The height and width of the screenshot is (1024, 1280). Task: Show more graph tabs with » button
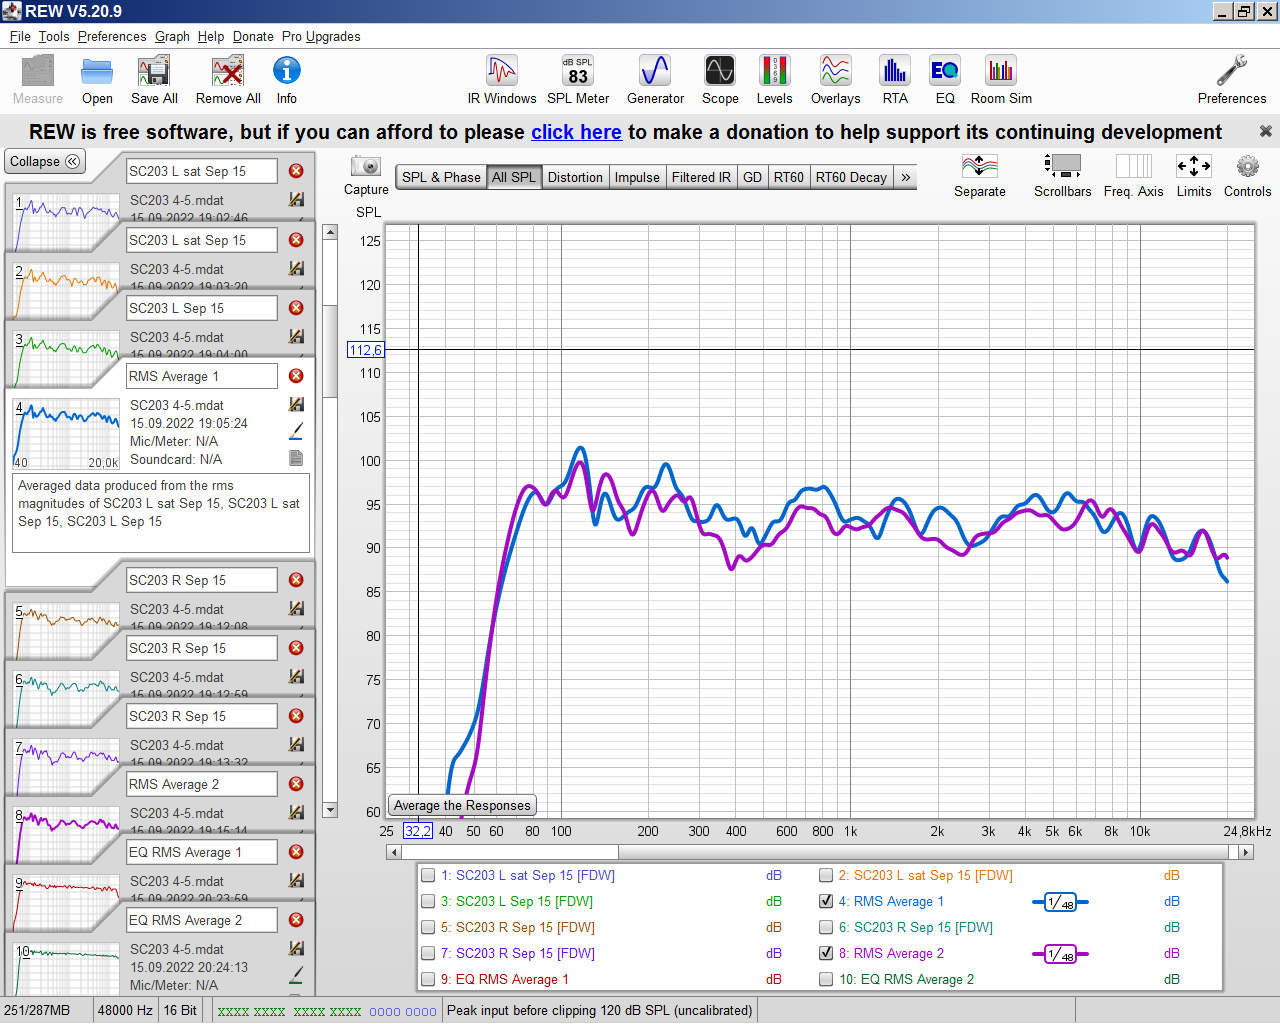click(905, 177)
